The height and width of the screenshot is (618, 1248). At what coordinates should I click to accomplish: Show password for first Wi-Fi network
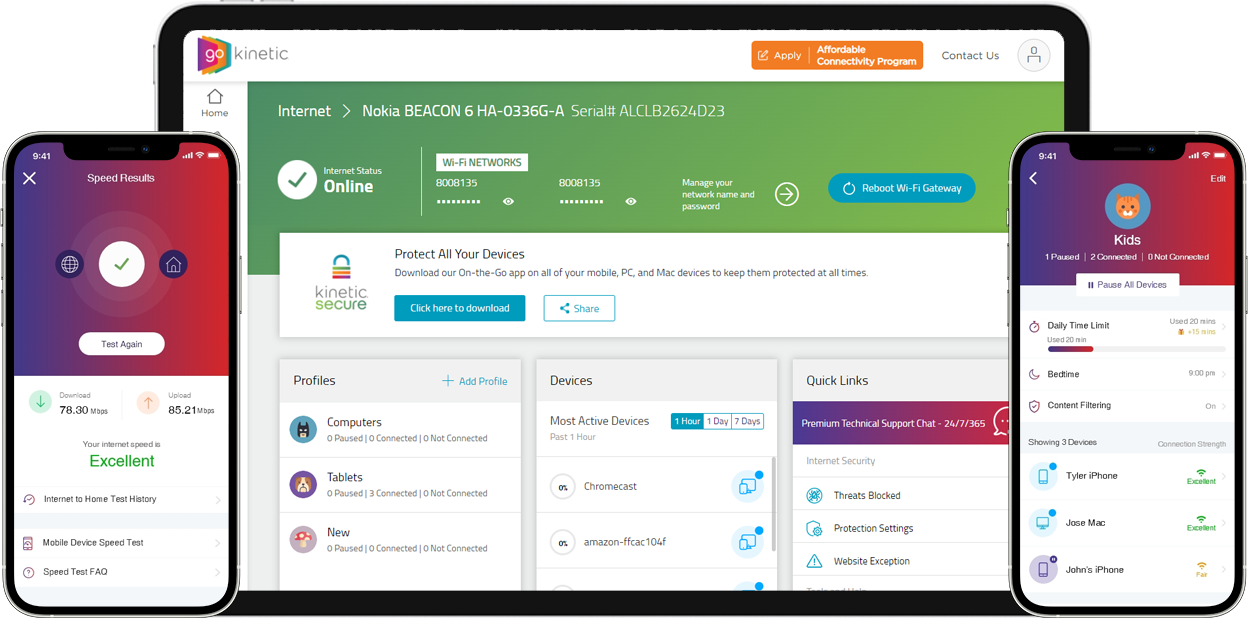[x=508, y=202]
